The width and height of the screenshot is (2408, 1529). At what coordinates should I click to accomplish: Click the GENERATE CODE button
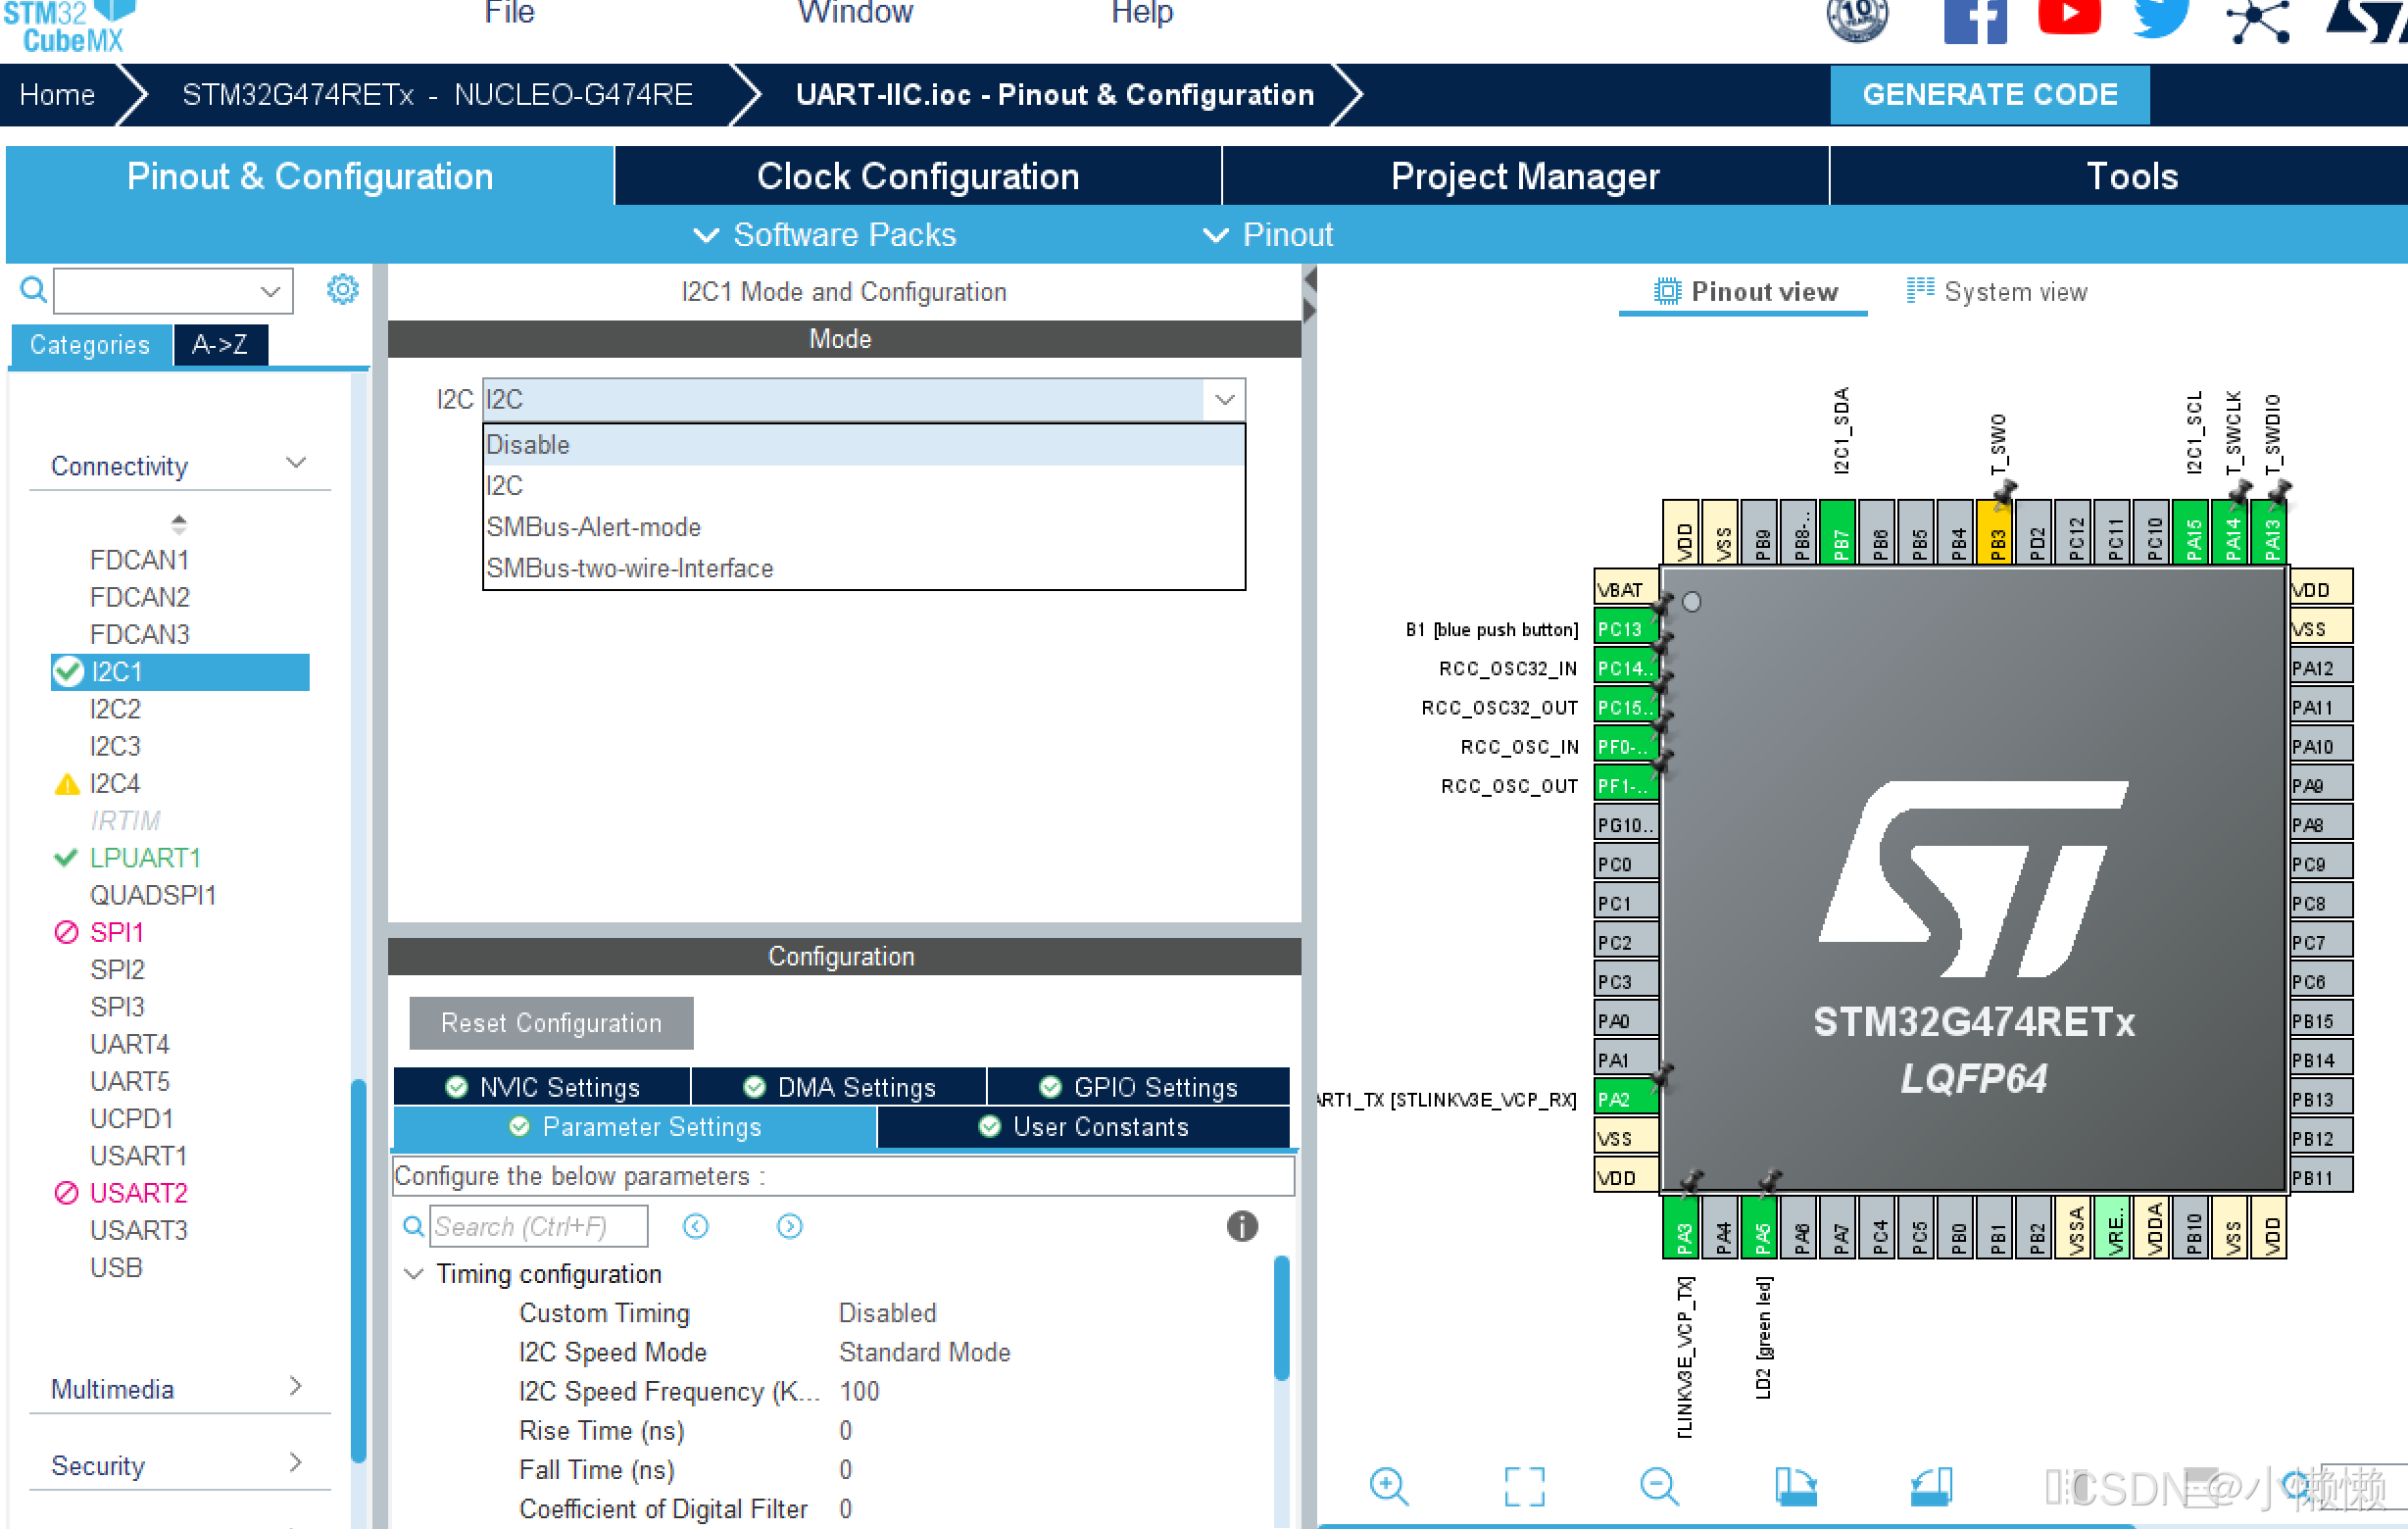pyautogui.click(x=1988, y=94)
